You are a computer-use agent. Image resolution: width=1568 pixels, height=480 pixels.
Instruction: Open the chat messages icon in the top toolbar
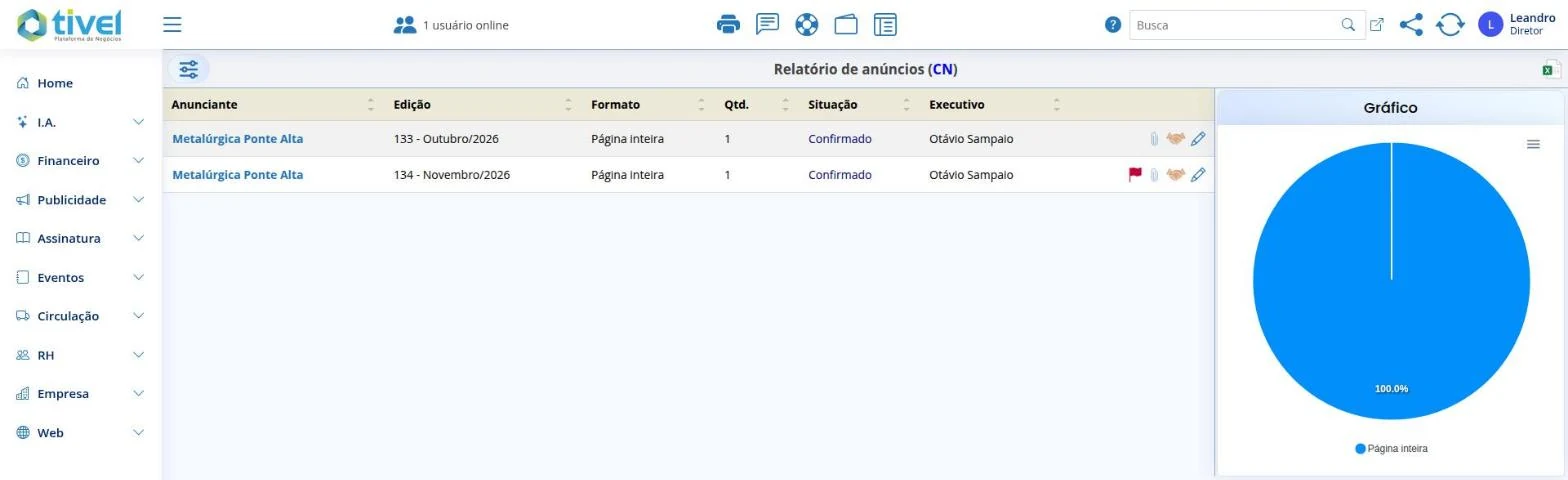coord(767,25)
